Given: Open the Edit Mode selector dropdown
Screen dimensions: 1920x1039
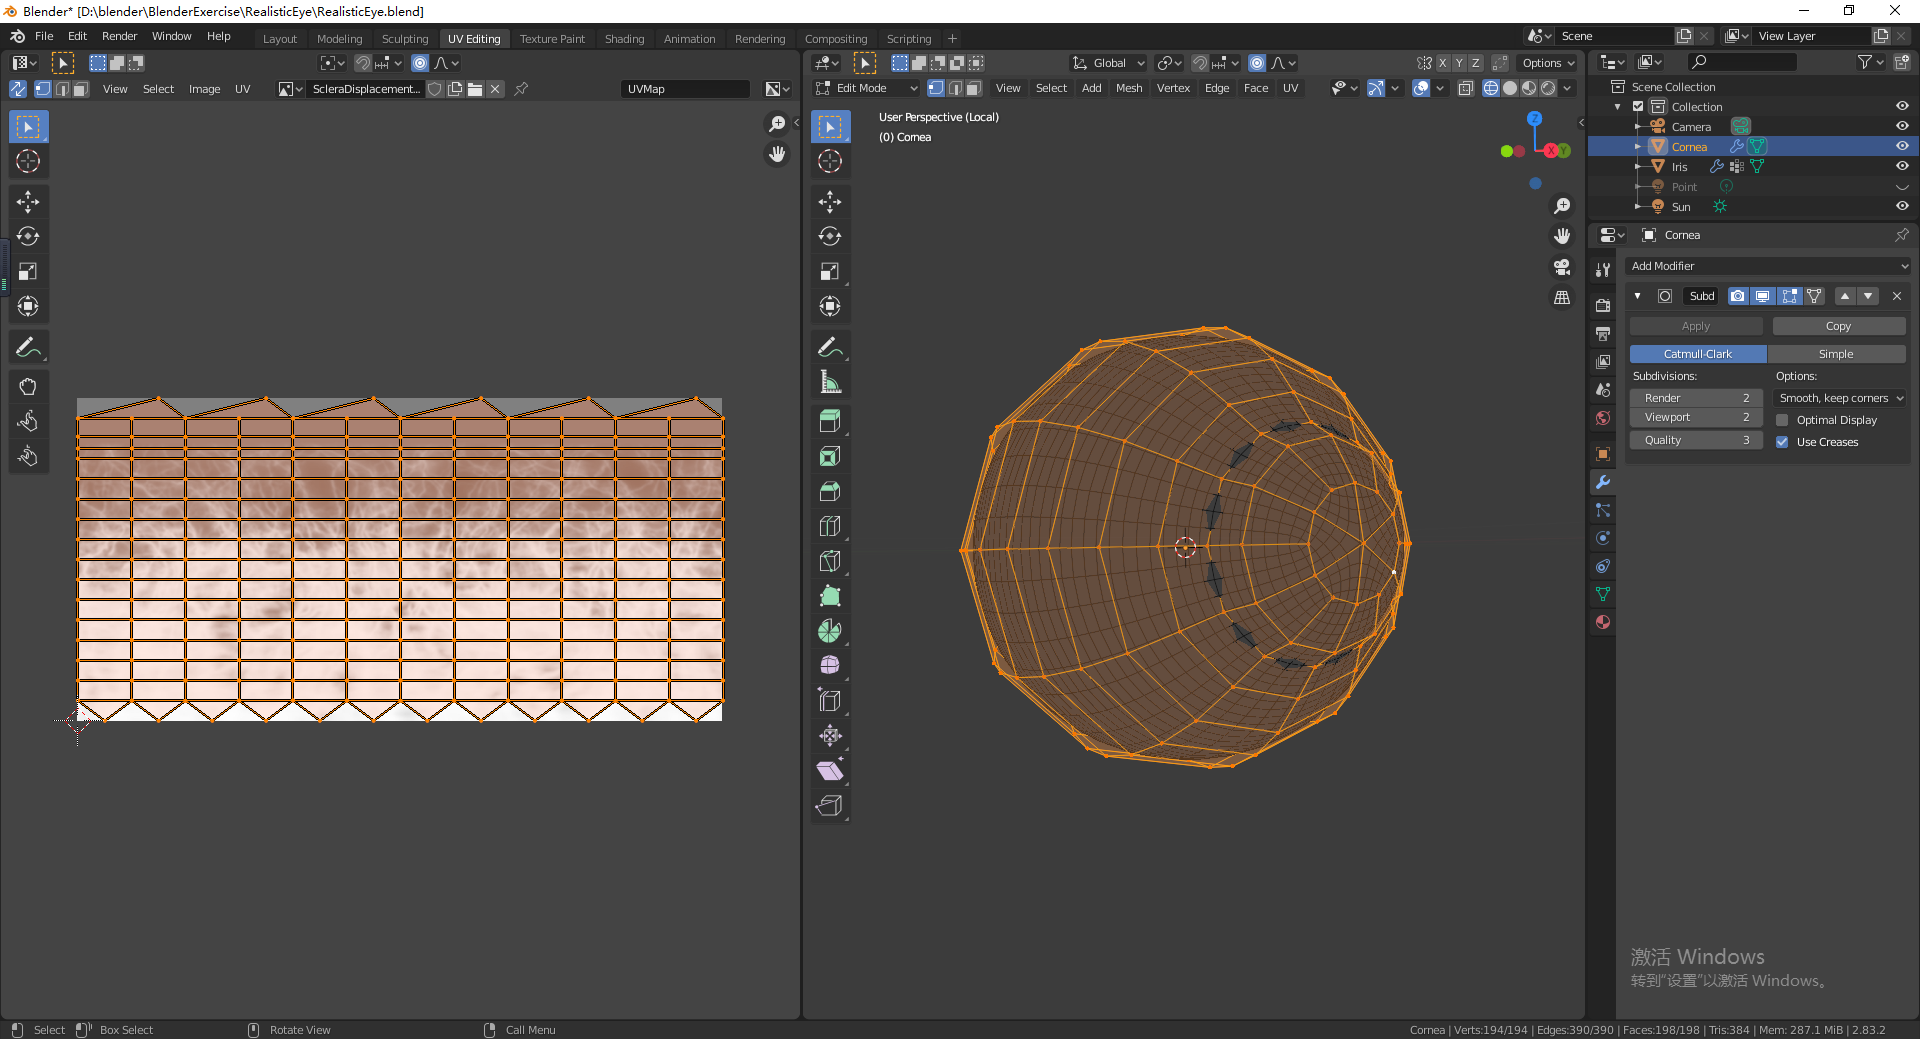Looking at the screenshot, I should [x=866, y=88].
